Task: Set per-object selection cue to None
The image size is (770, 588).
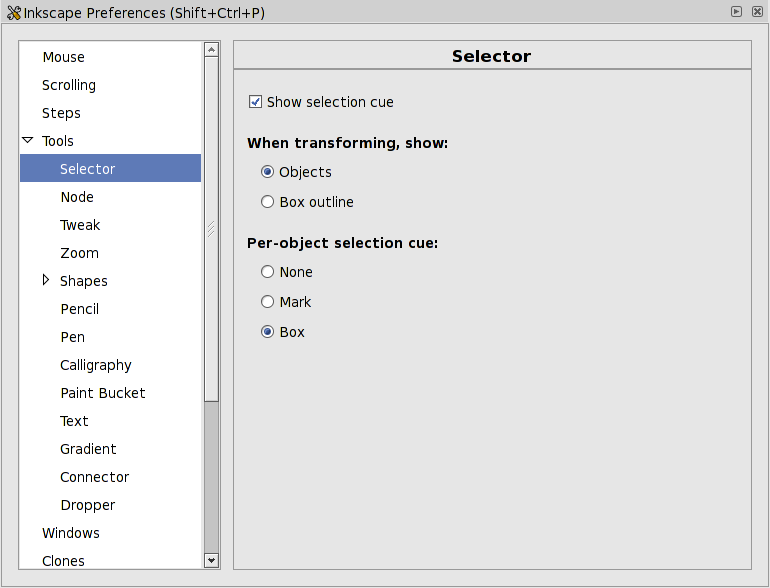Action: [267, 272]
